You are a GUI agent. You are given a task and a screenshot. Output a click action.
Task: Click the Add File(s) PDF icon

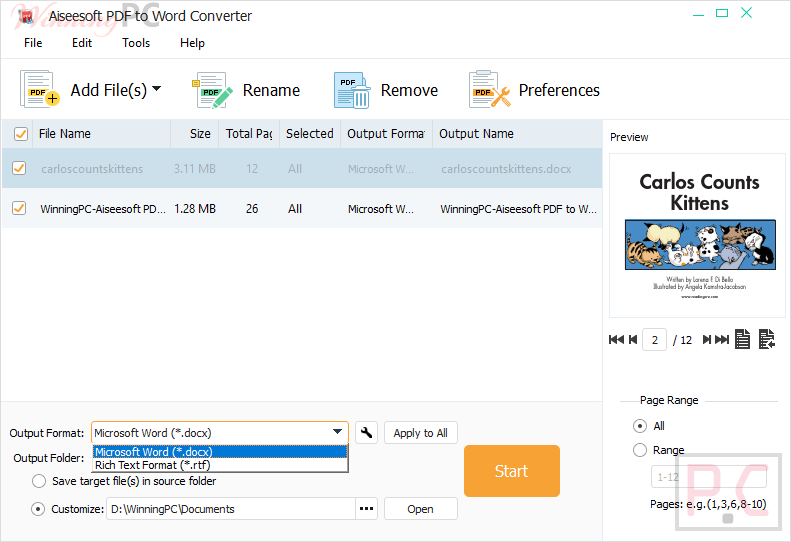[39, 89]
